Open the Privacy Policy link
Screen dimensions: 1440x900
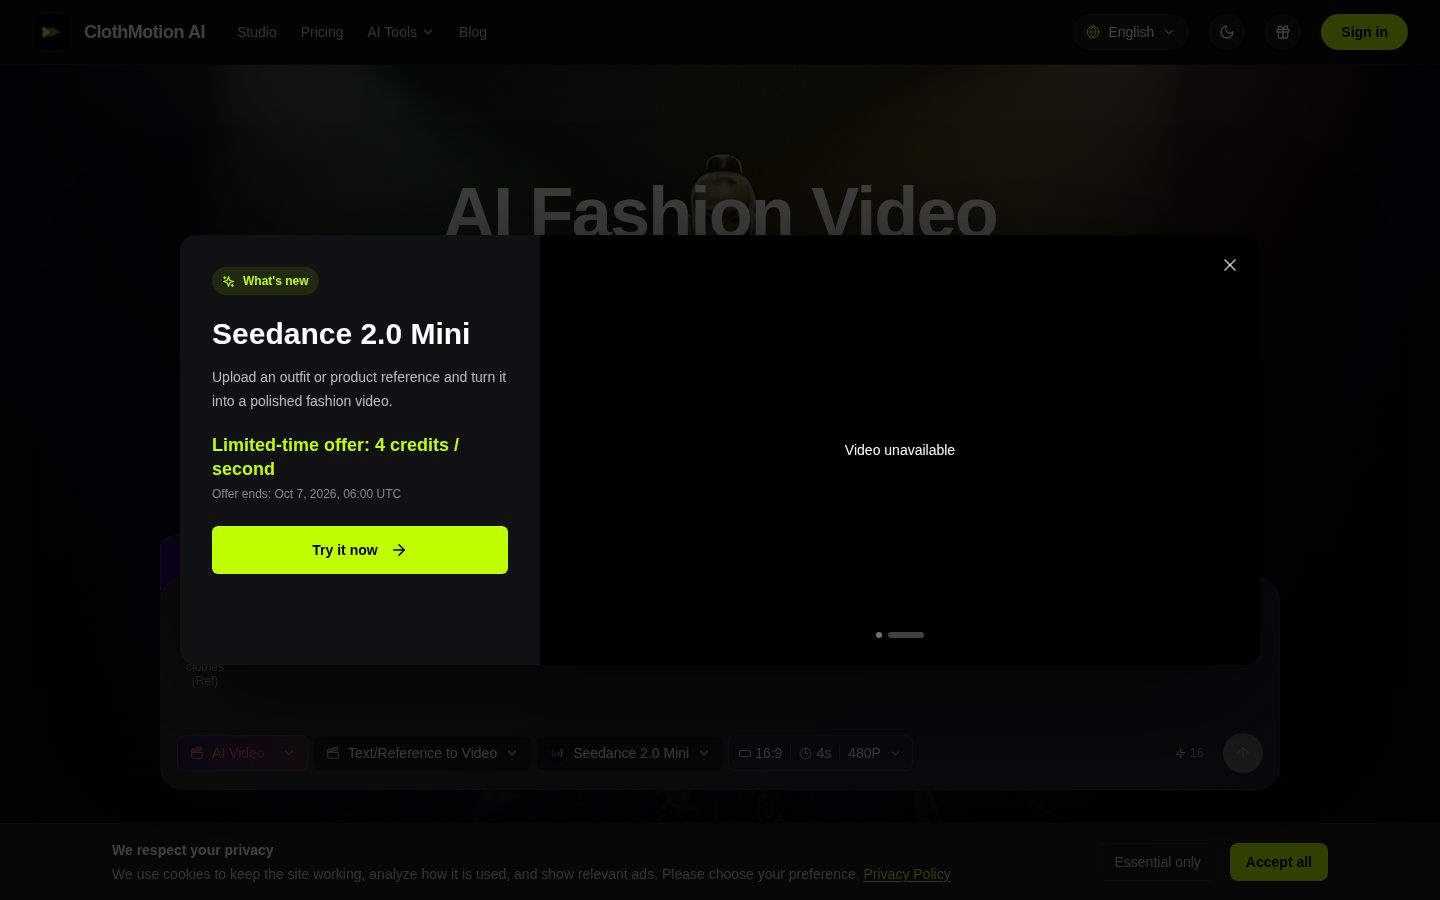point(907,874)
